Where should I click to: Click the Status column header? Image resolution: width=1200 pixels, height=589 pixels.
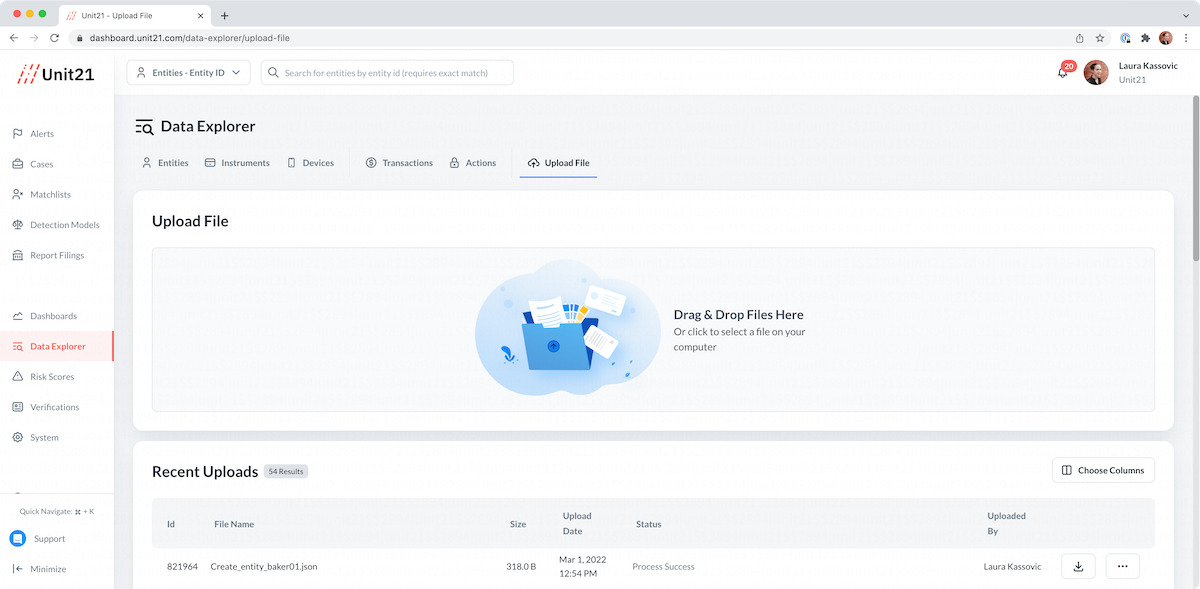point(648,524)
